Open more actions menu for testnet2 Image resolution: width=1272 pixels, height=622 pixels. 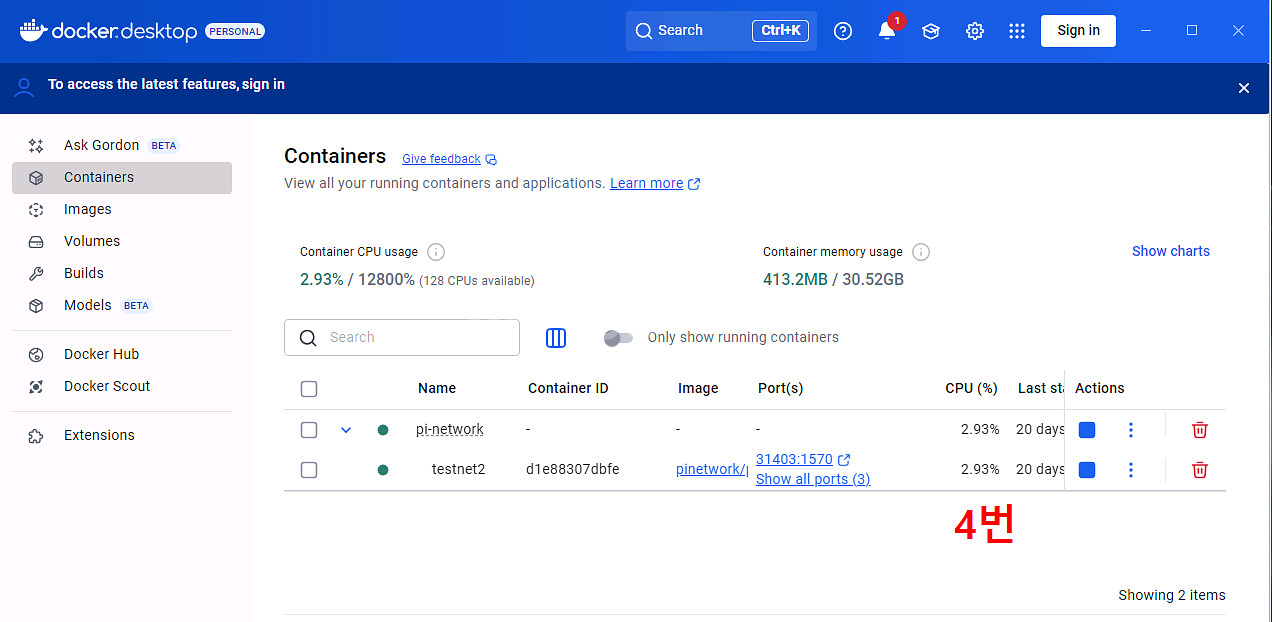coord(1131,470)
